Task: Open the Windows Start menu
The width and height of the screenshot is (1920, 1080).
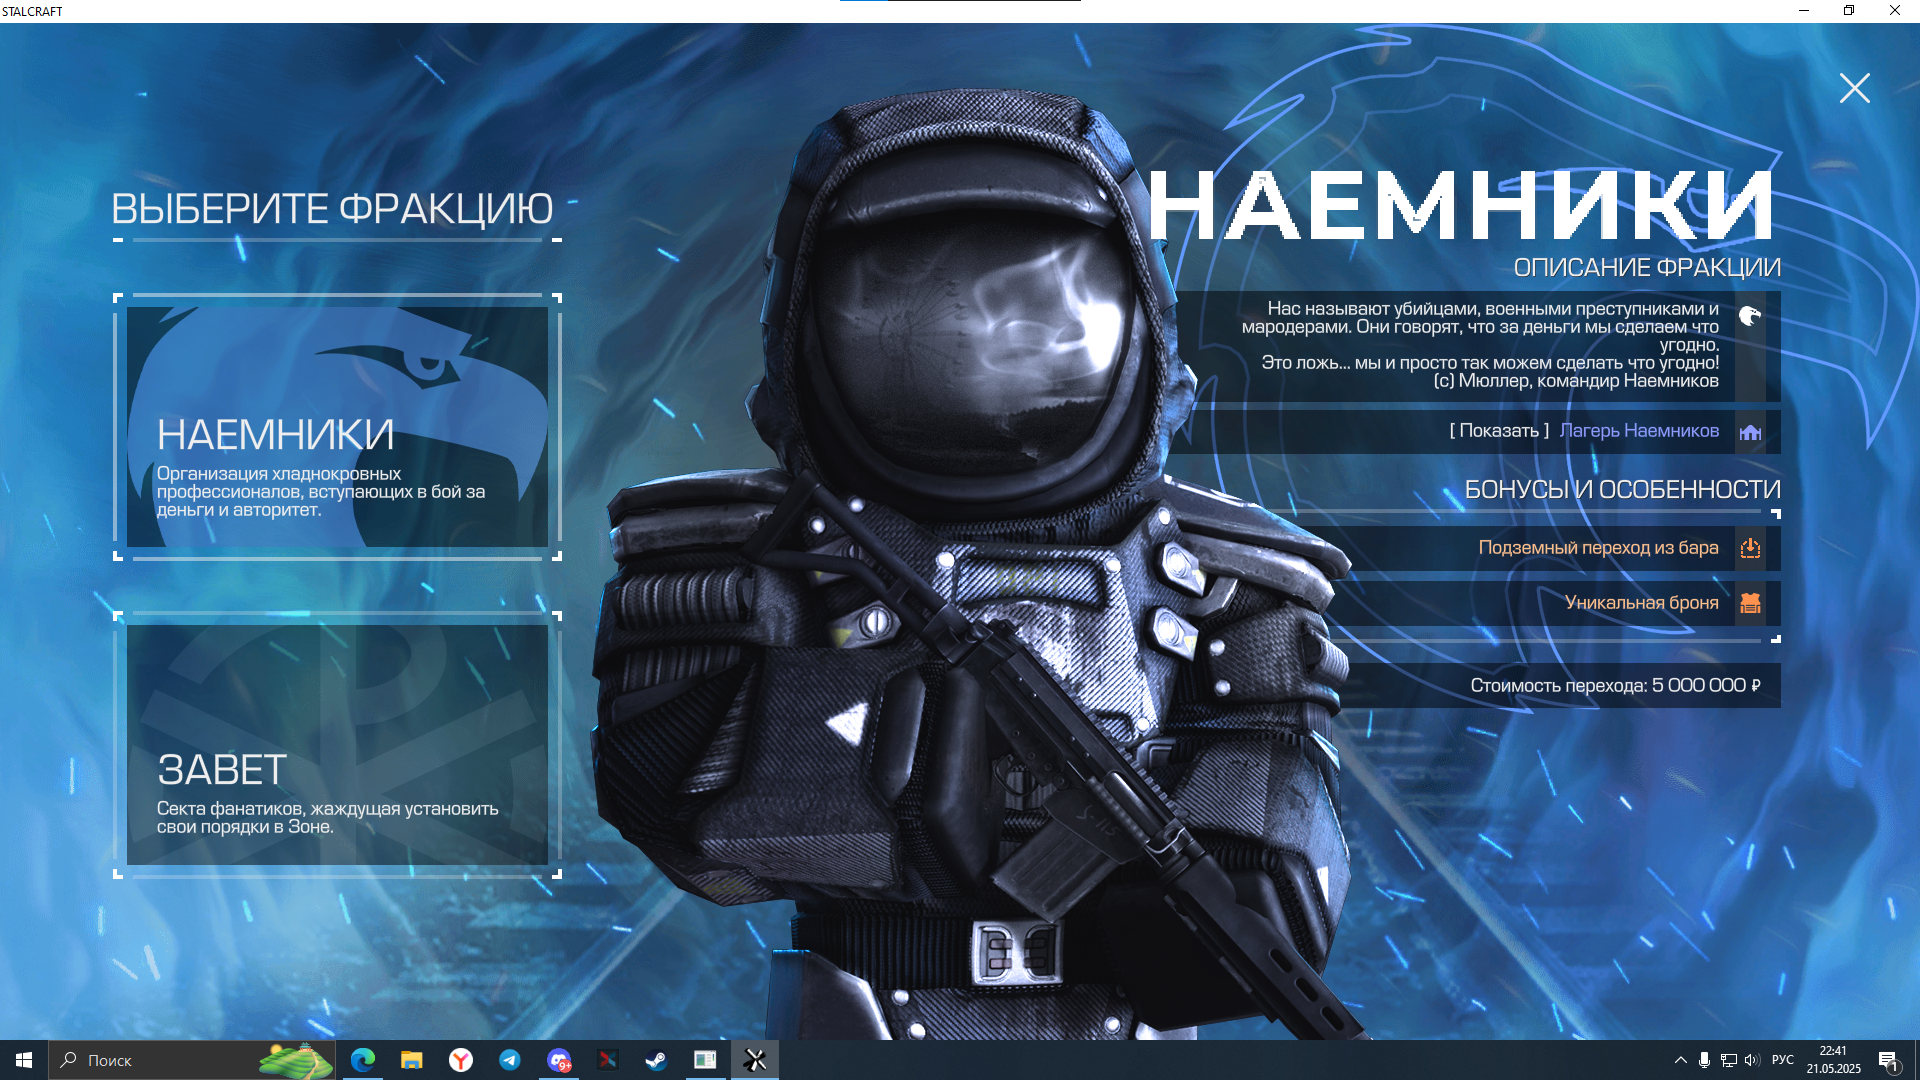Action: point(24,1060)
